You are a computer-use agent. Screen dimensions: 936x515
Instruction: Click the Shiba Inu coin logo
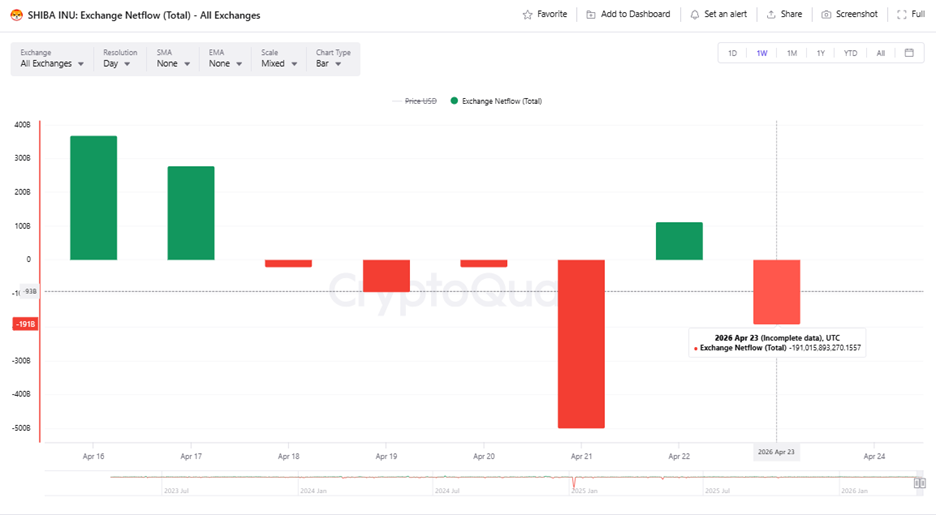17,16
